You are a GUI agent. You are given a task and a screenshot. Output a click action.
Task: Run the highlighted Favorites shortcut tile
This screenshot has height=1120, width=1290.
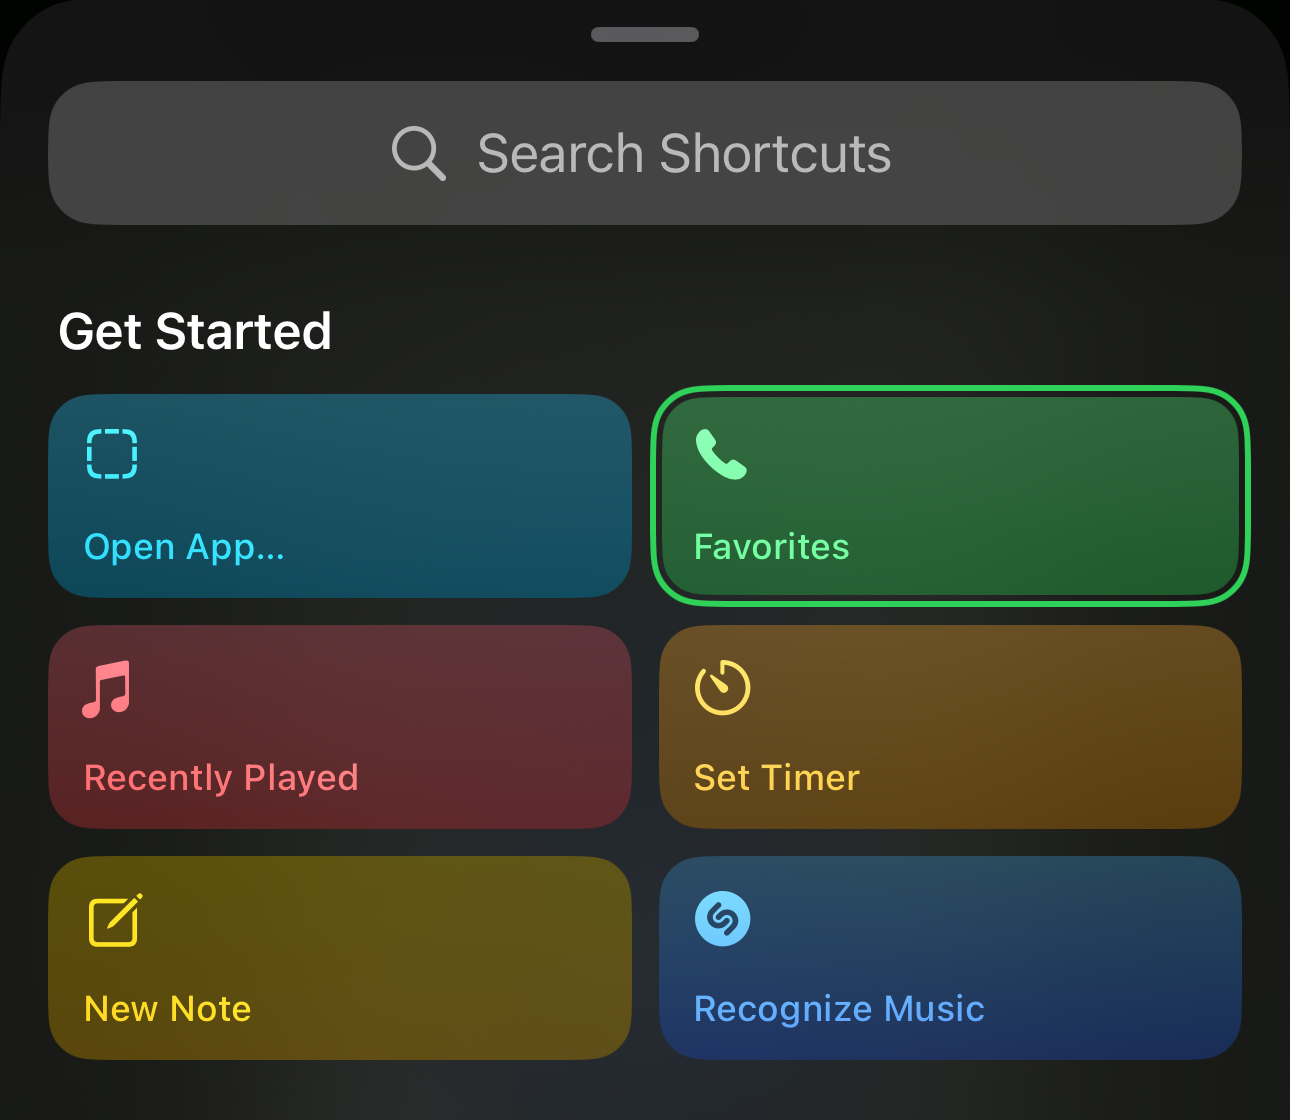(x=950, y=496)
